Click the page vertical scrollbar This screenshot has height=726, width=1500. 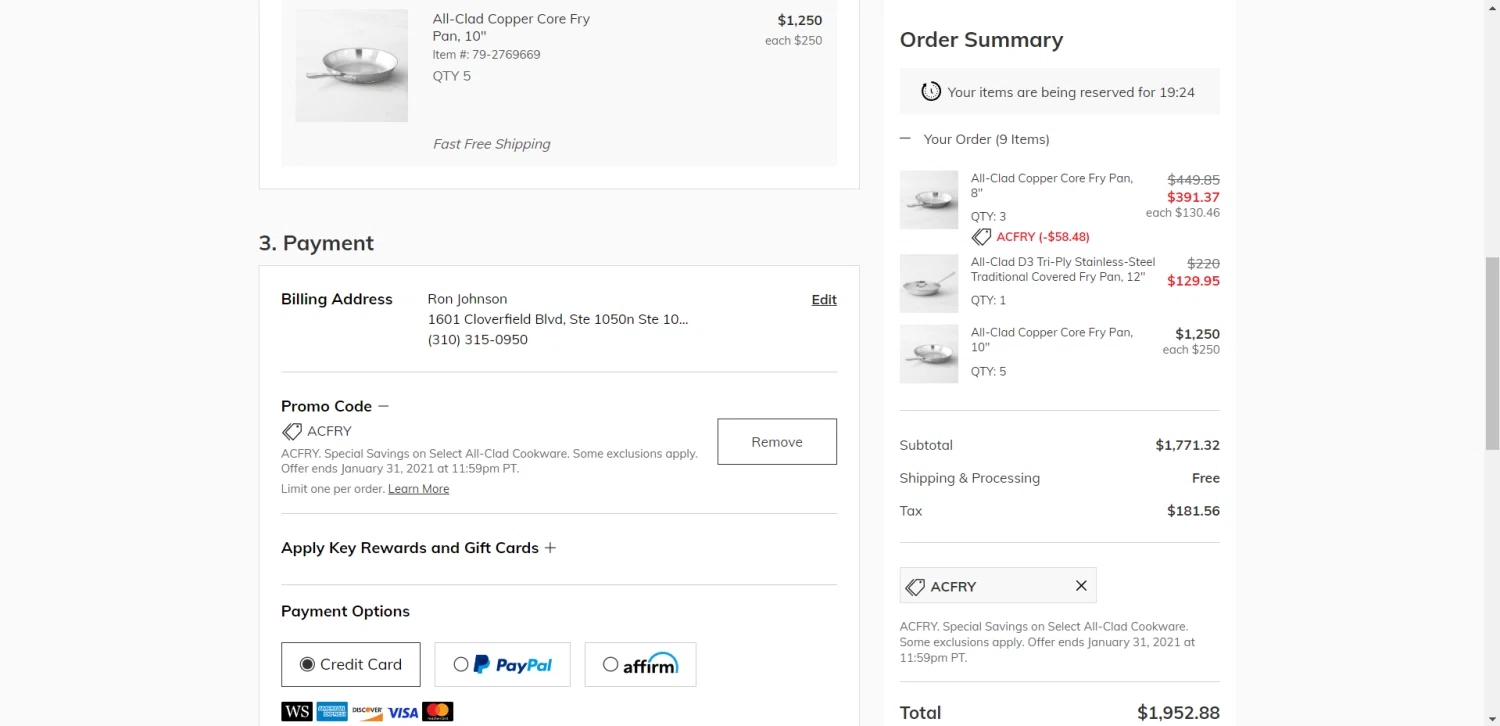coord(1492,350)
